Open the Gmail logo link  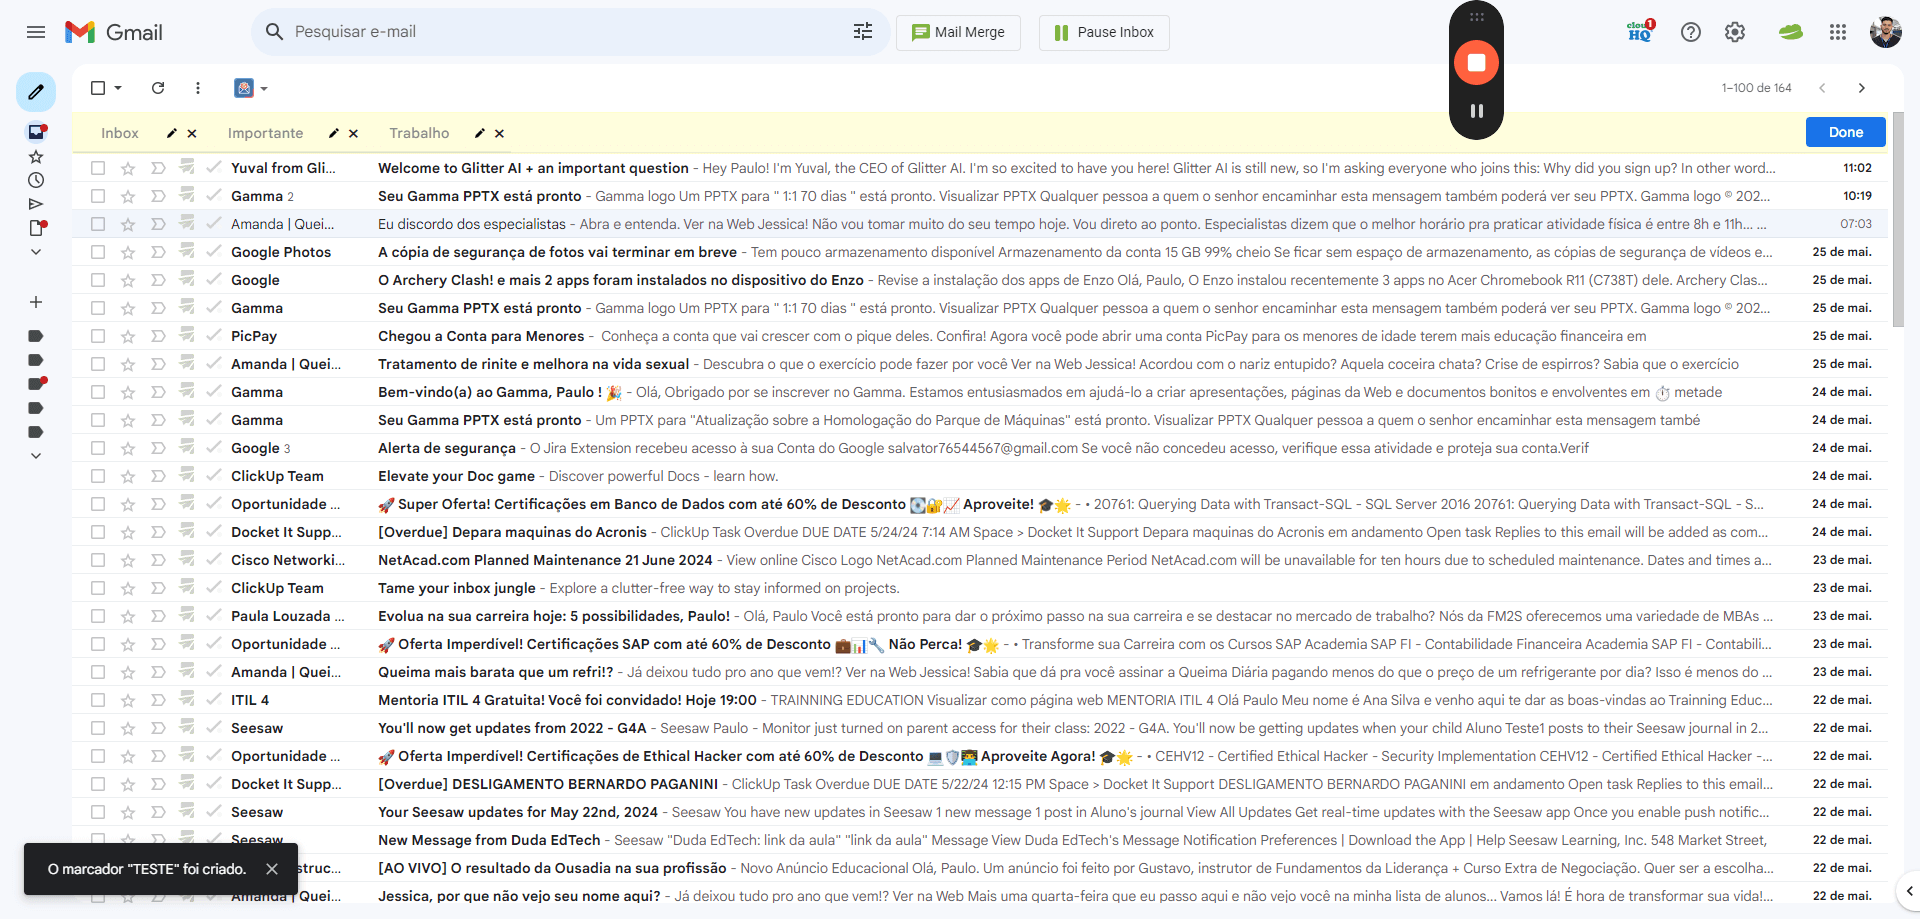(x=113, y=32)
